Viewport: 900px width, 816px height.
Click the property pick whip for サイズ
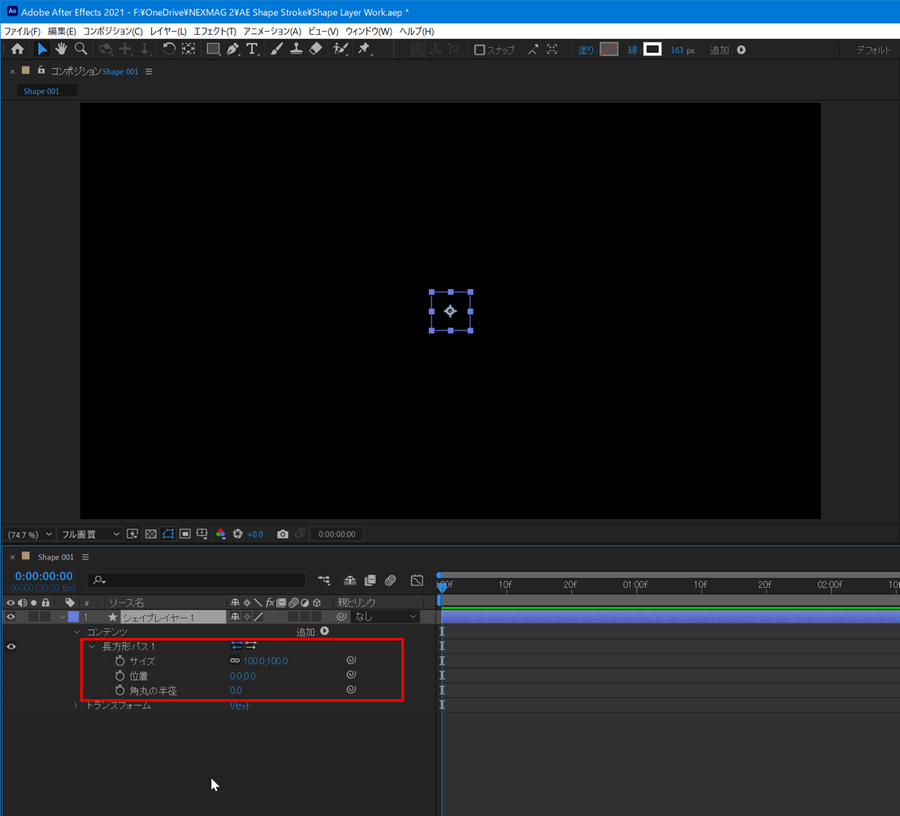tap(351, 660)
